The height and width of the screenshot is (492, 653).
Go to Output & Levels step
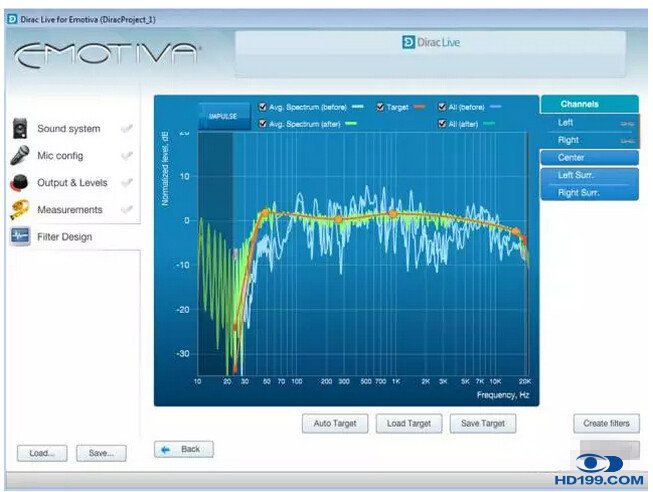coord(72,183)
